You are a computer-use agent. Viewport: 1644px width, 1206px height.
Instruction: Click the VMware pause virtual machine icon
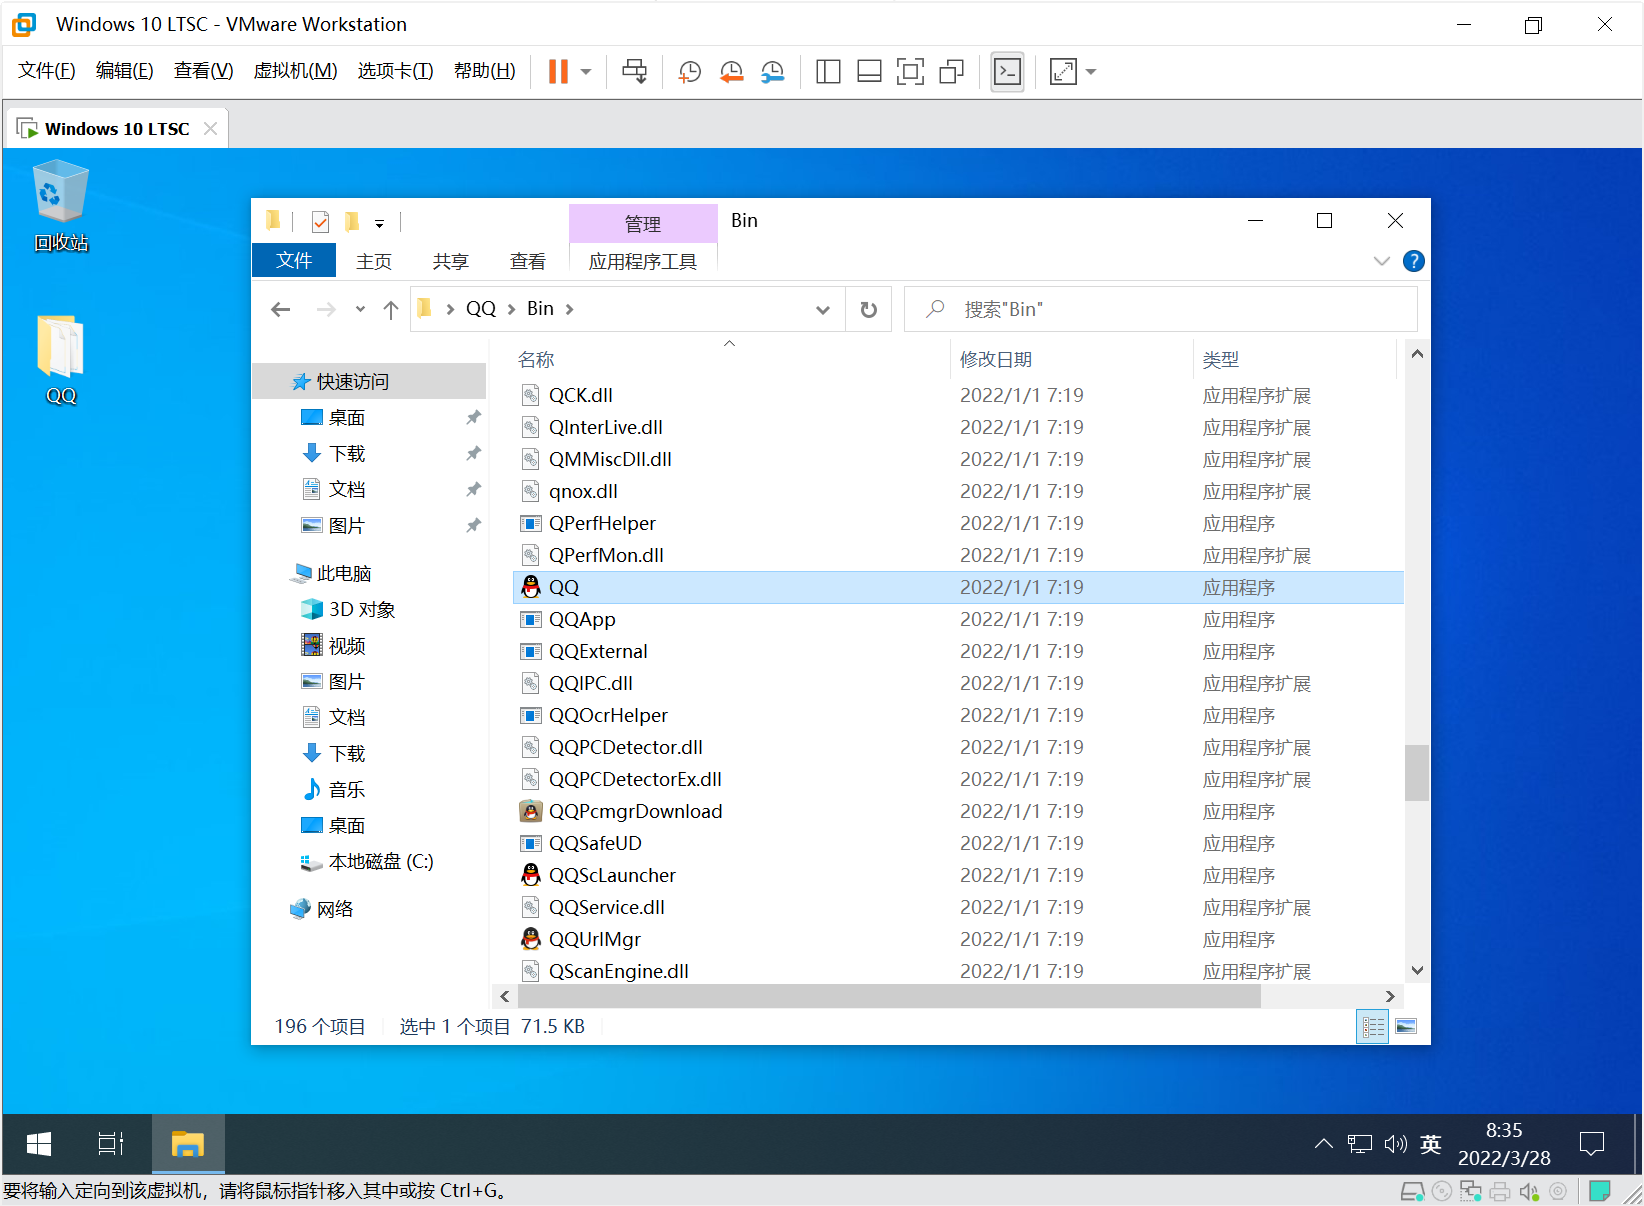tap(558, 71)
